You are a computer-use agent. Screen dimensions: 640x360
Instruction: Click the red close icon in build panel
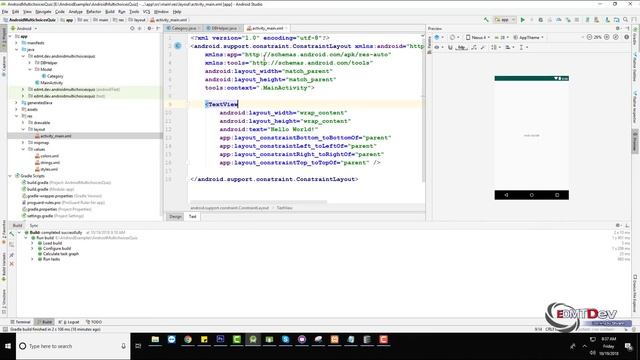point(11,264)
